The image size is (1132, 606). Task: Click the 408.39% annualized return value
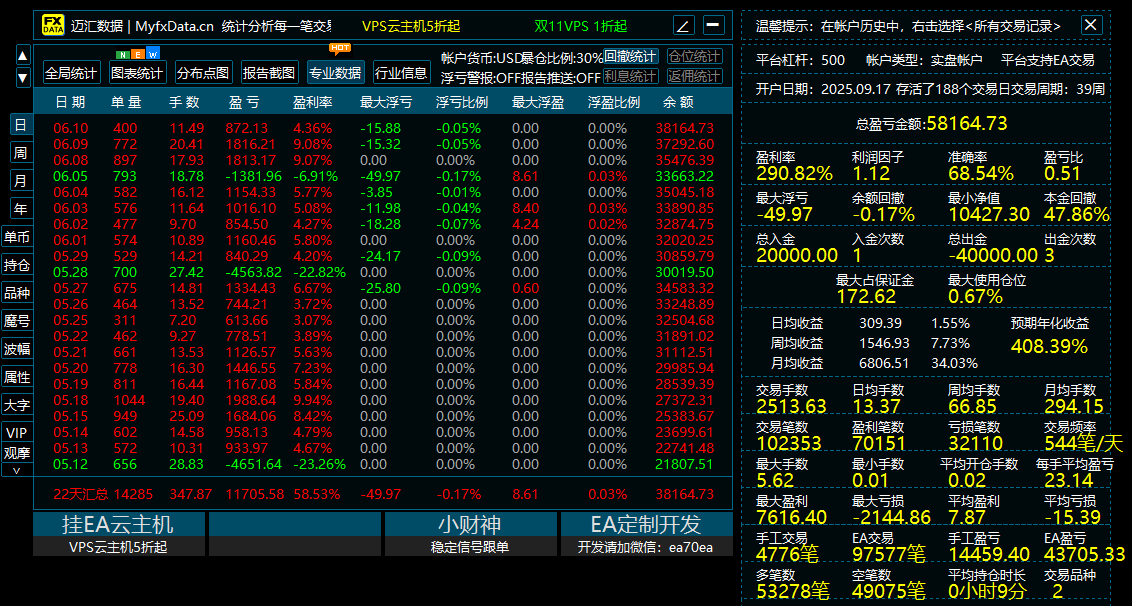(1049, 347)
